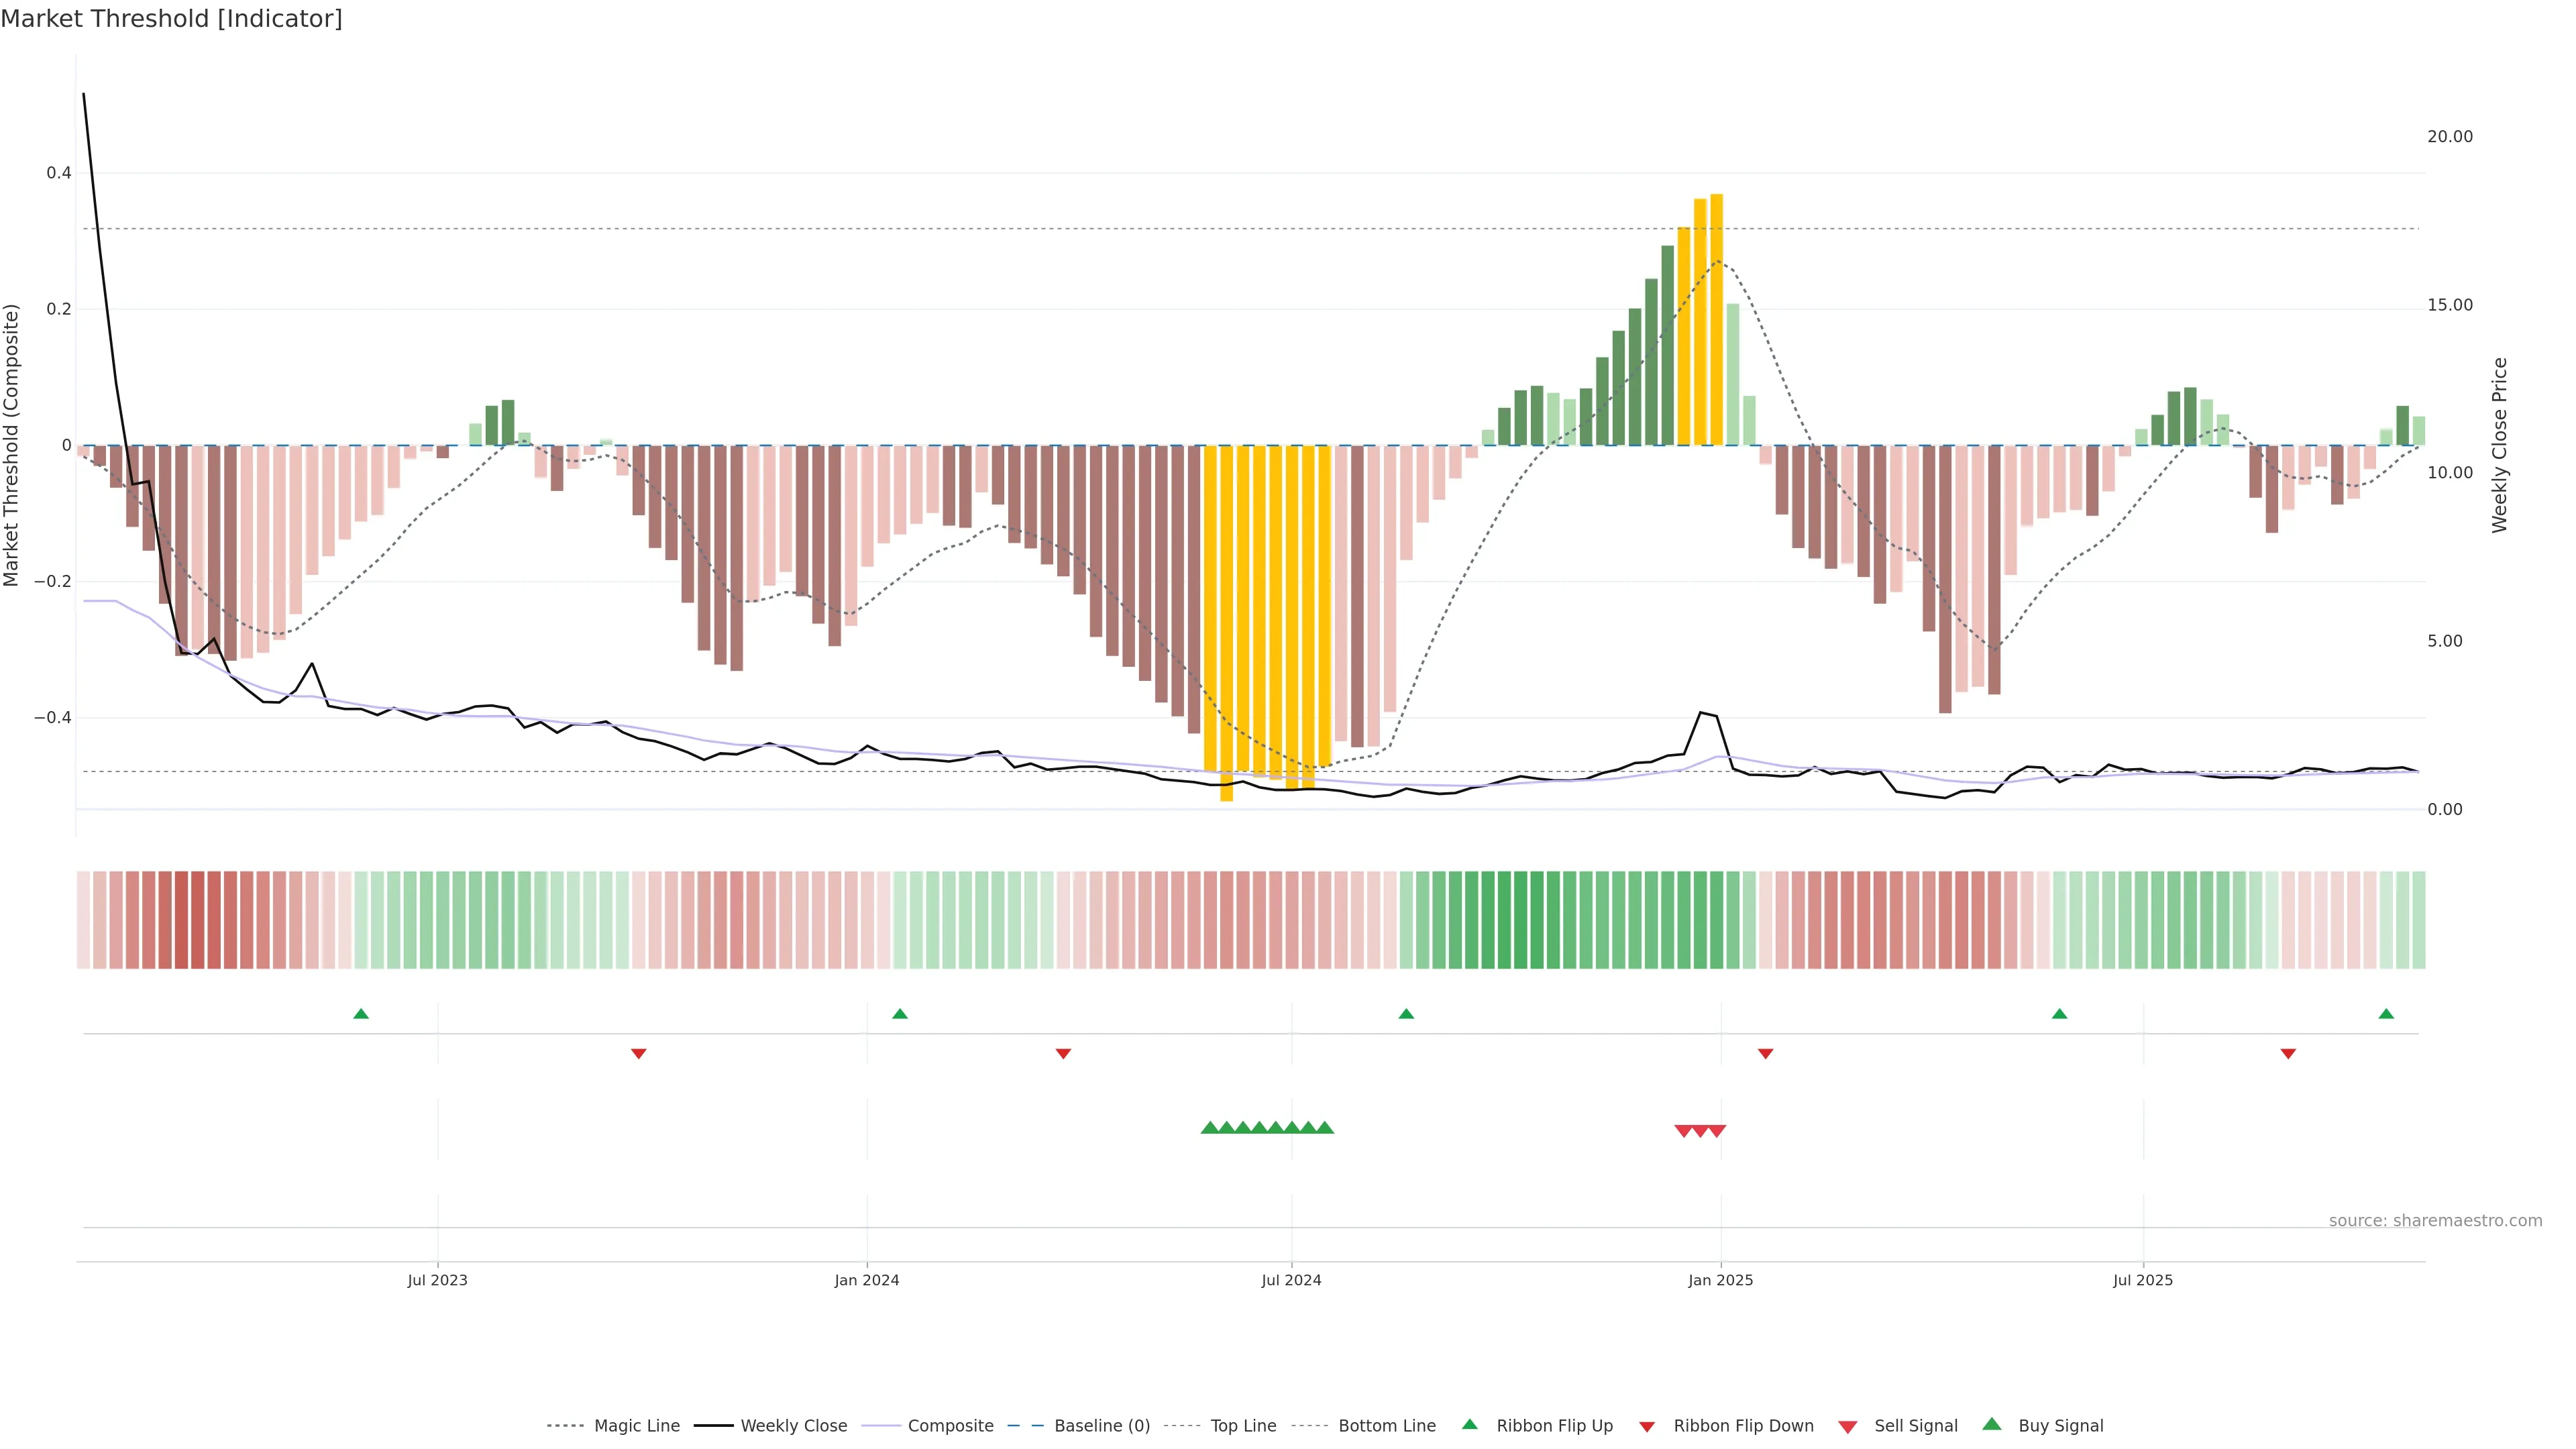2576x1449 pixels.
Task: Click leftmost red sell signal triangle near Jan 2025
Action: click(x=1683, y=1131)
